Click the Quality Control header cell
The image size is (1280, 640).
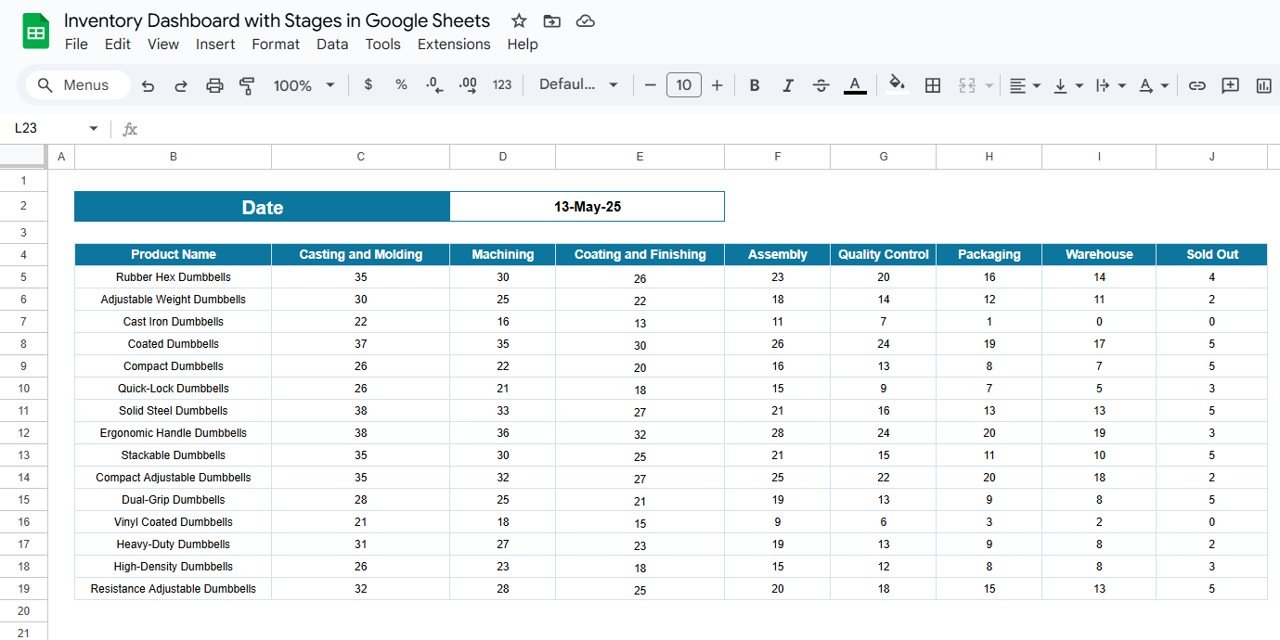(x=883, y=254)
